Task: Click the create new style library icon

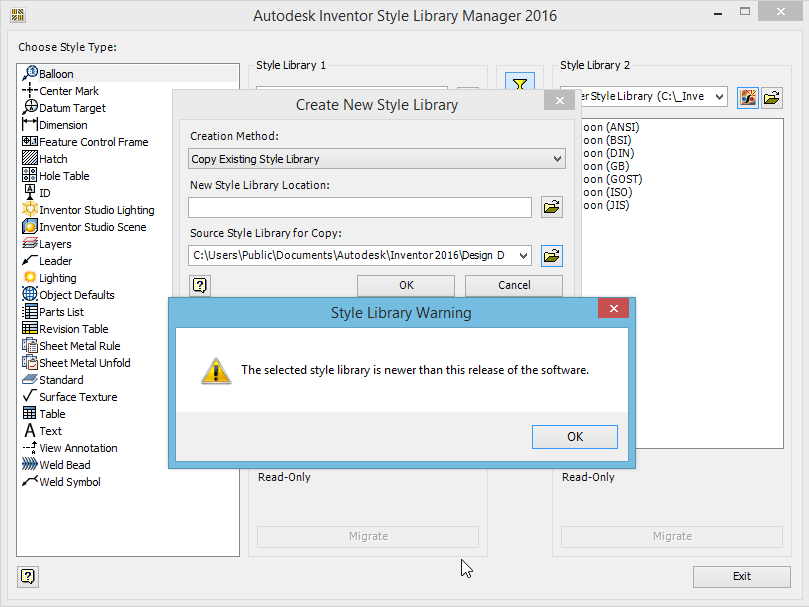Action: [747, 97]
